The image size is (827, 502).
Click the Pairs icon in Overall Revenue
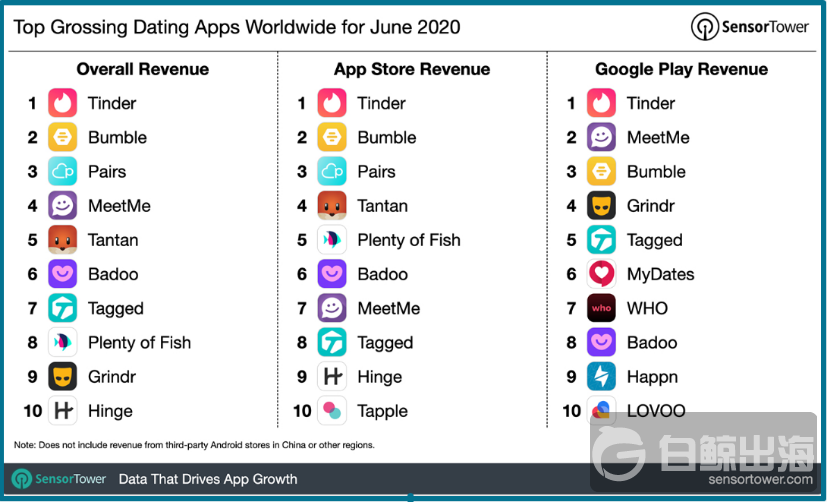(62, 171)
